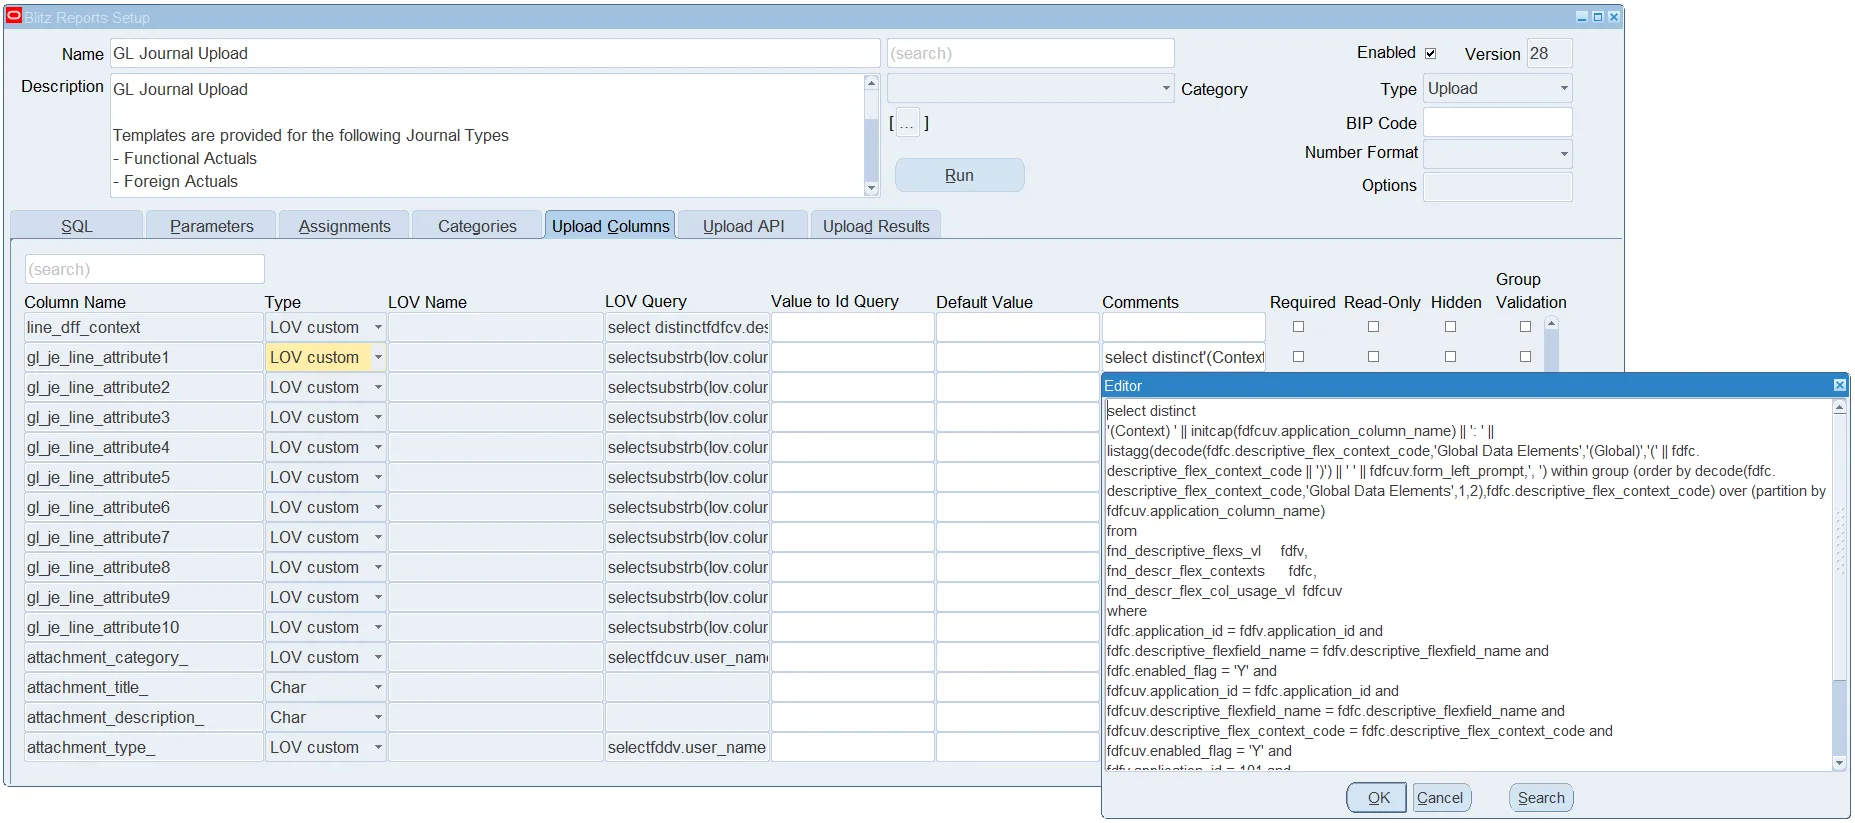This screenshot has width=1855, height=823.
Task: Close the Editor popup window
Action: tap(1839, 385)
